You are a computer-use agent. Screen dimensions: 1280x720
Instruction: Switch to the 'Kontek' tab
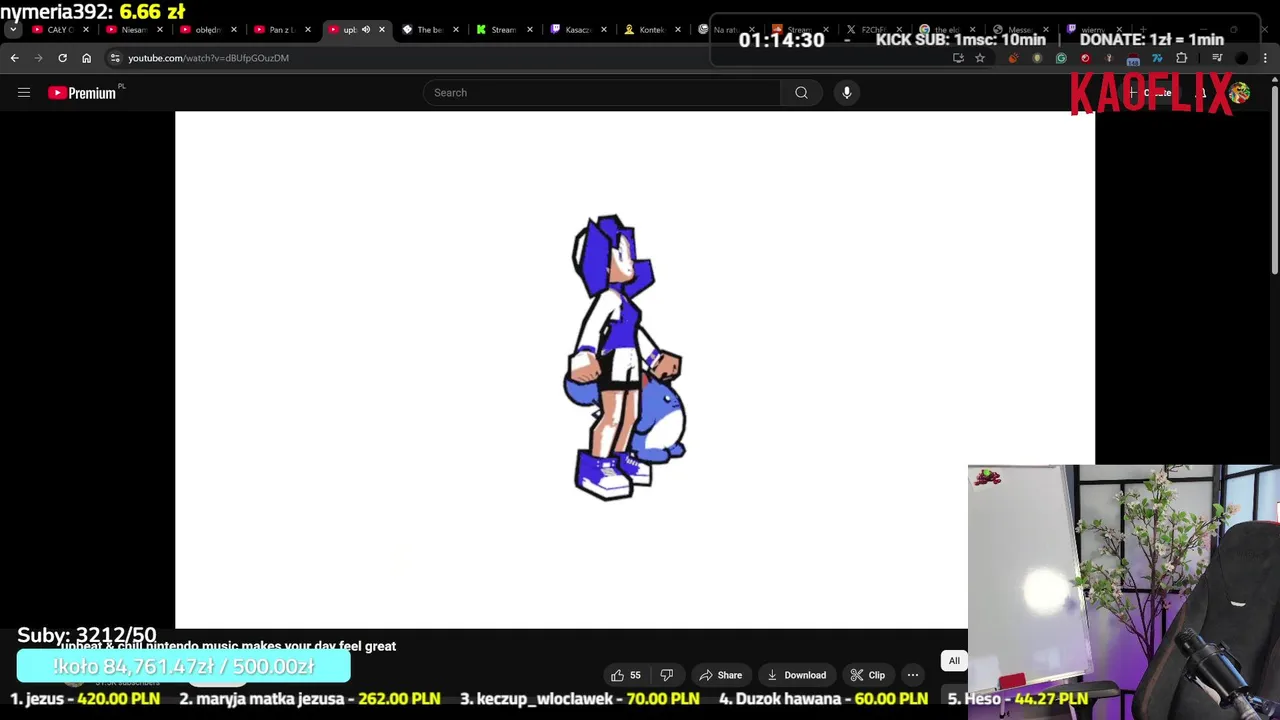(x=650, y=30)
